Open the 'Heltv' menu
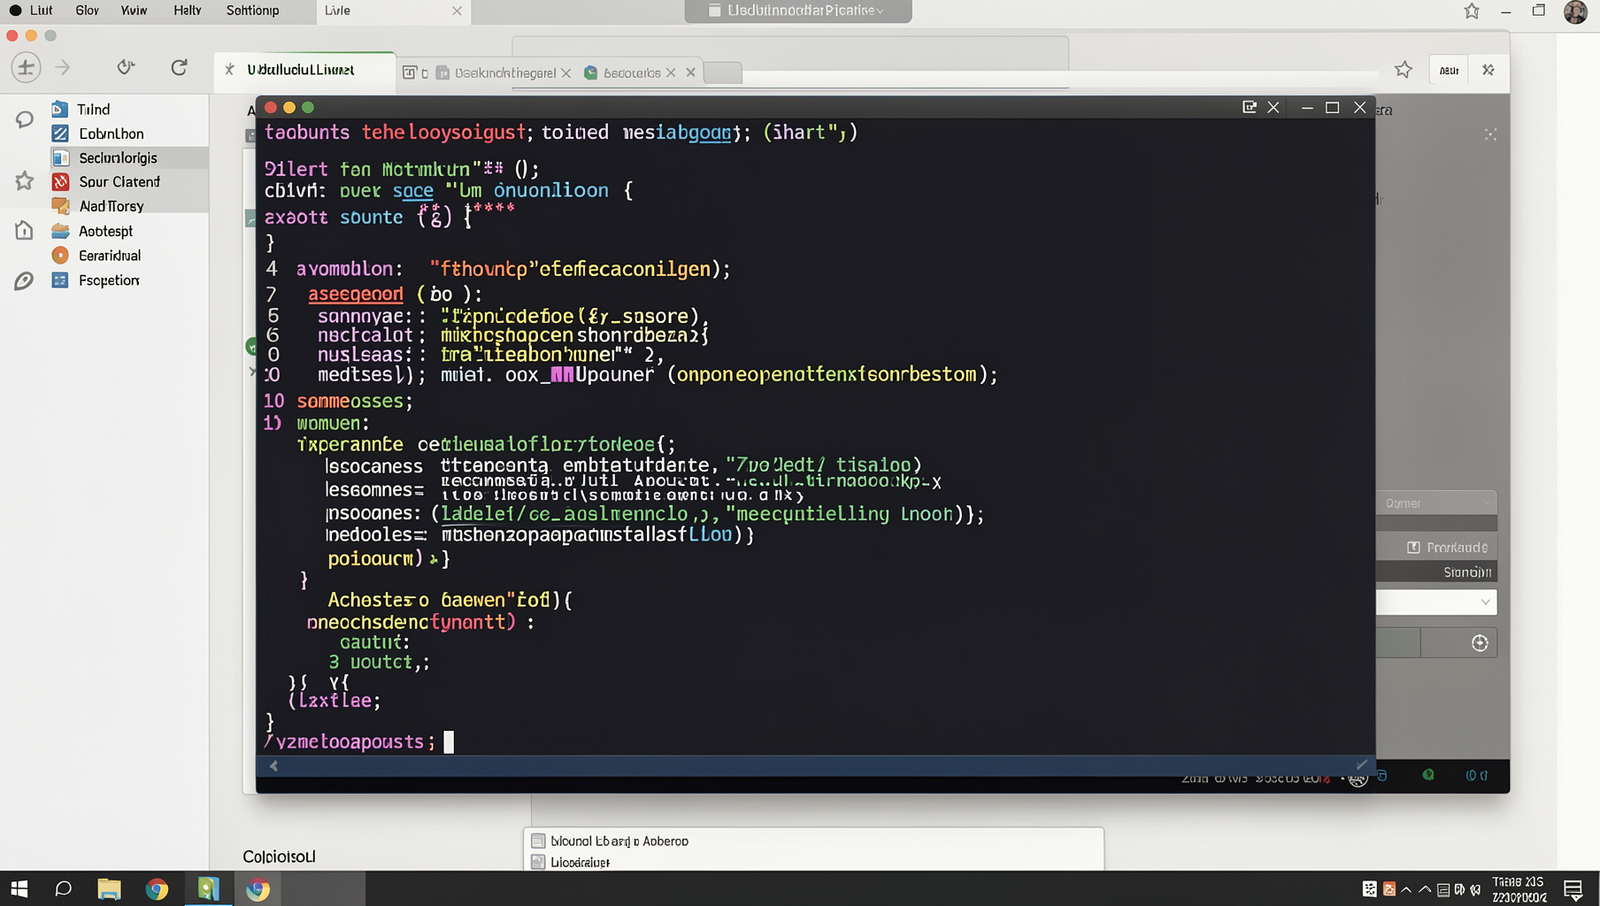The width and height of the screenshot is (1600, 906). [x=187, y=10]
